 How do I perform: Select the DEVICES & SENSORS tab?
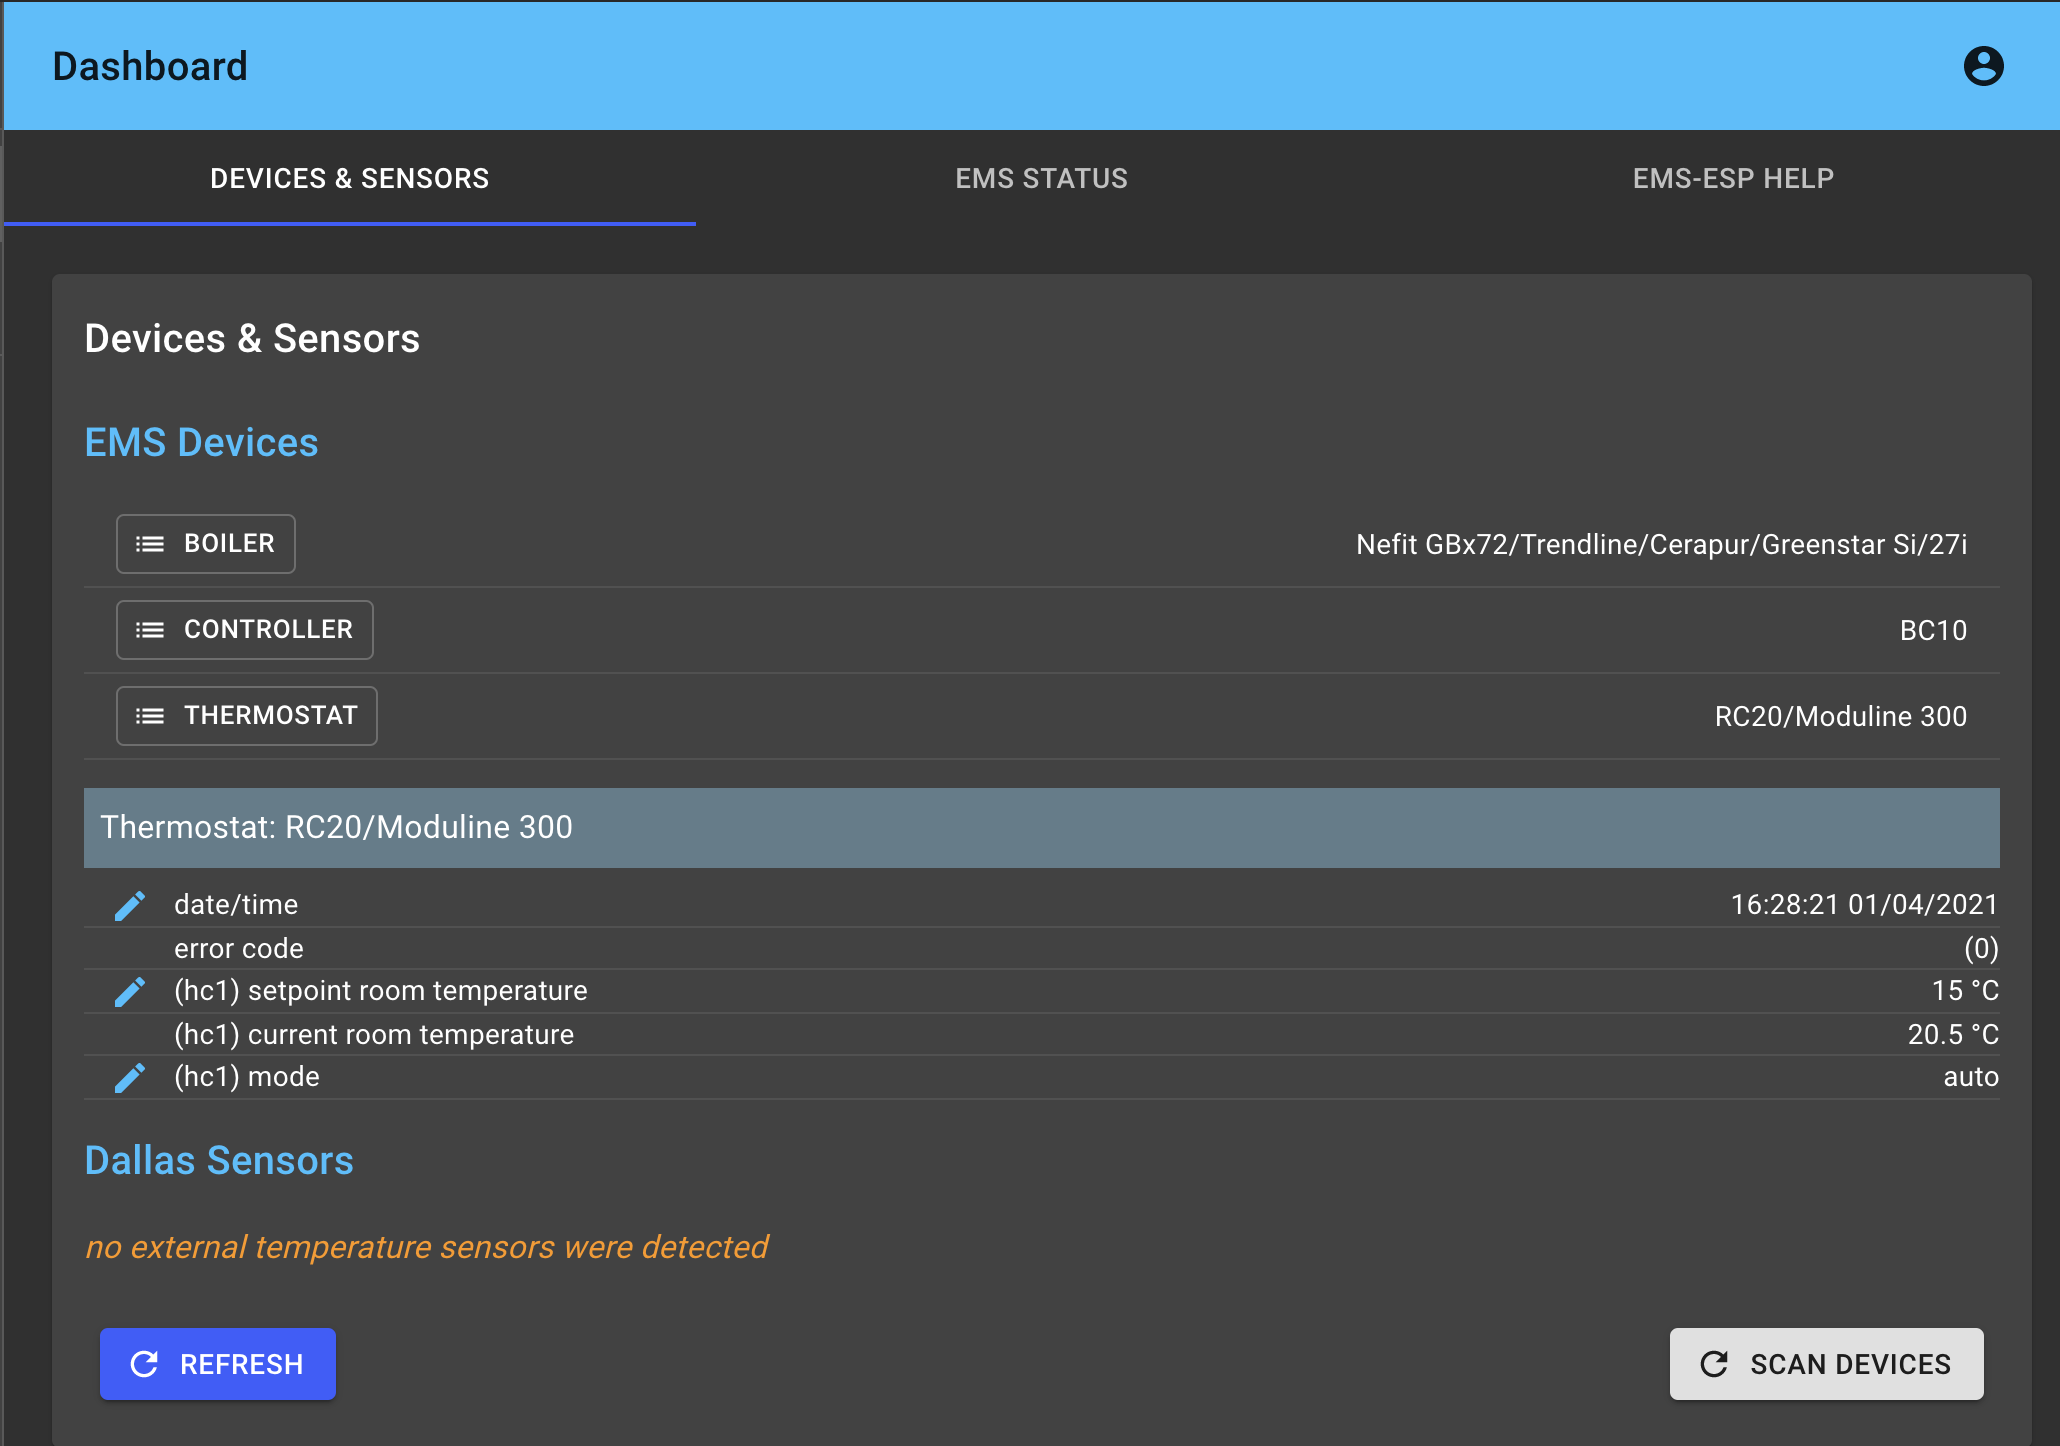pos(350,178)
